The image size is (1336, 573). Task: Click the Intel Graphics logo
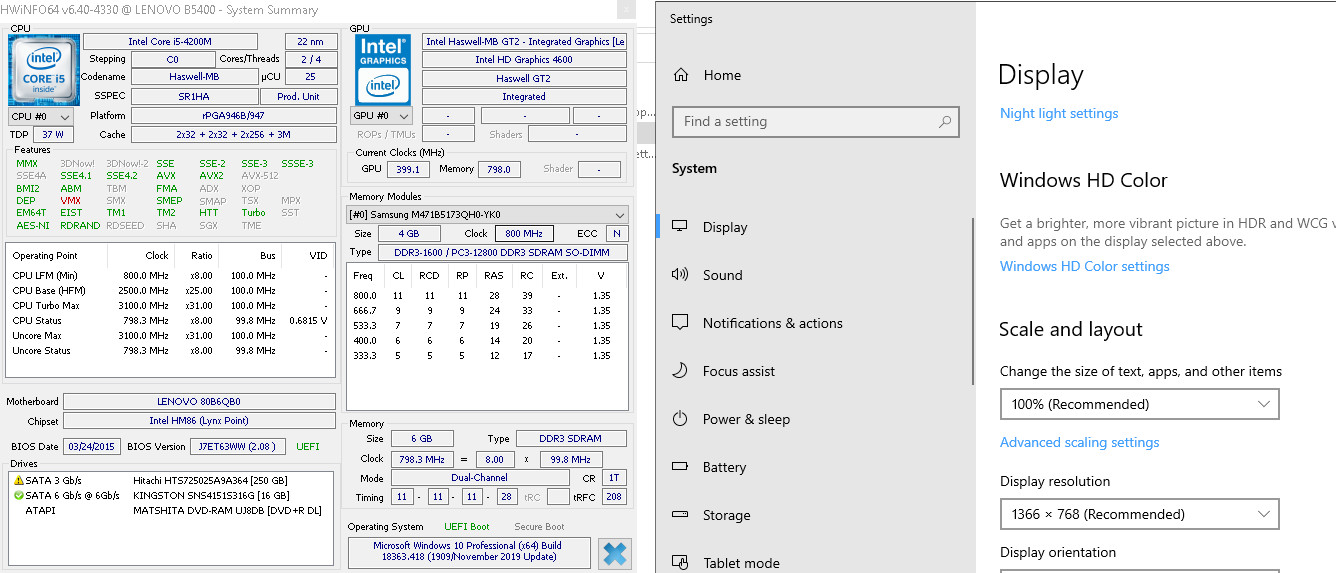pyautogui.click(x=383, y=69)
